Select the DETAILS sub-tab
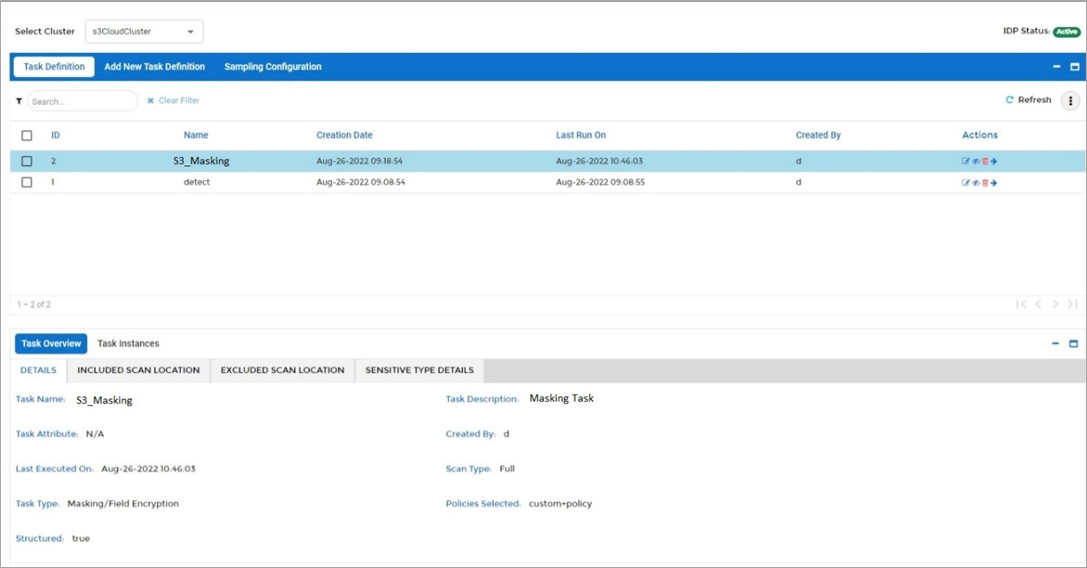Image resolution: width=1087 pixels, height=568 pixels. click(x=38, y=370)
